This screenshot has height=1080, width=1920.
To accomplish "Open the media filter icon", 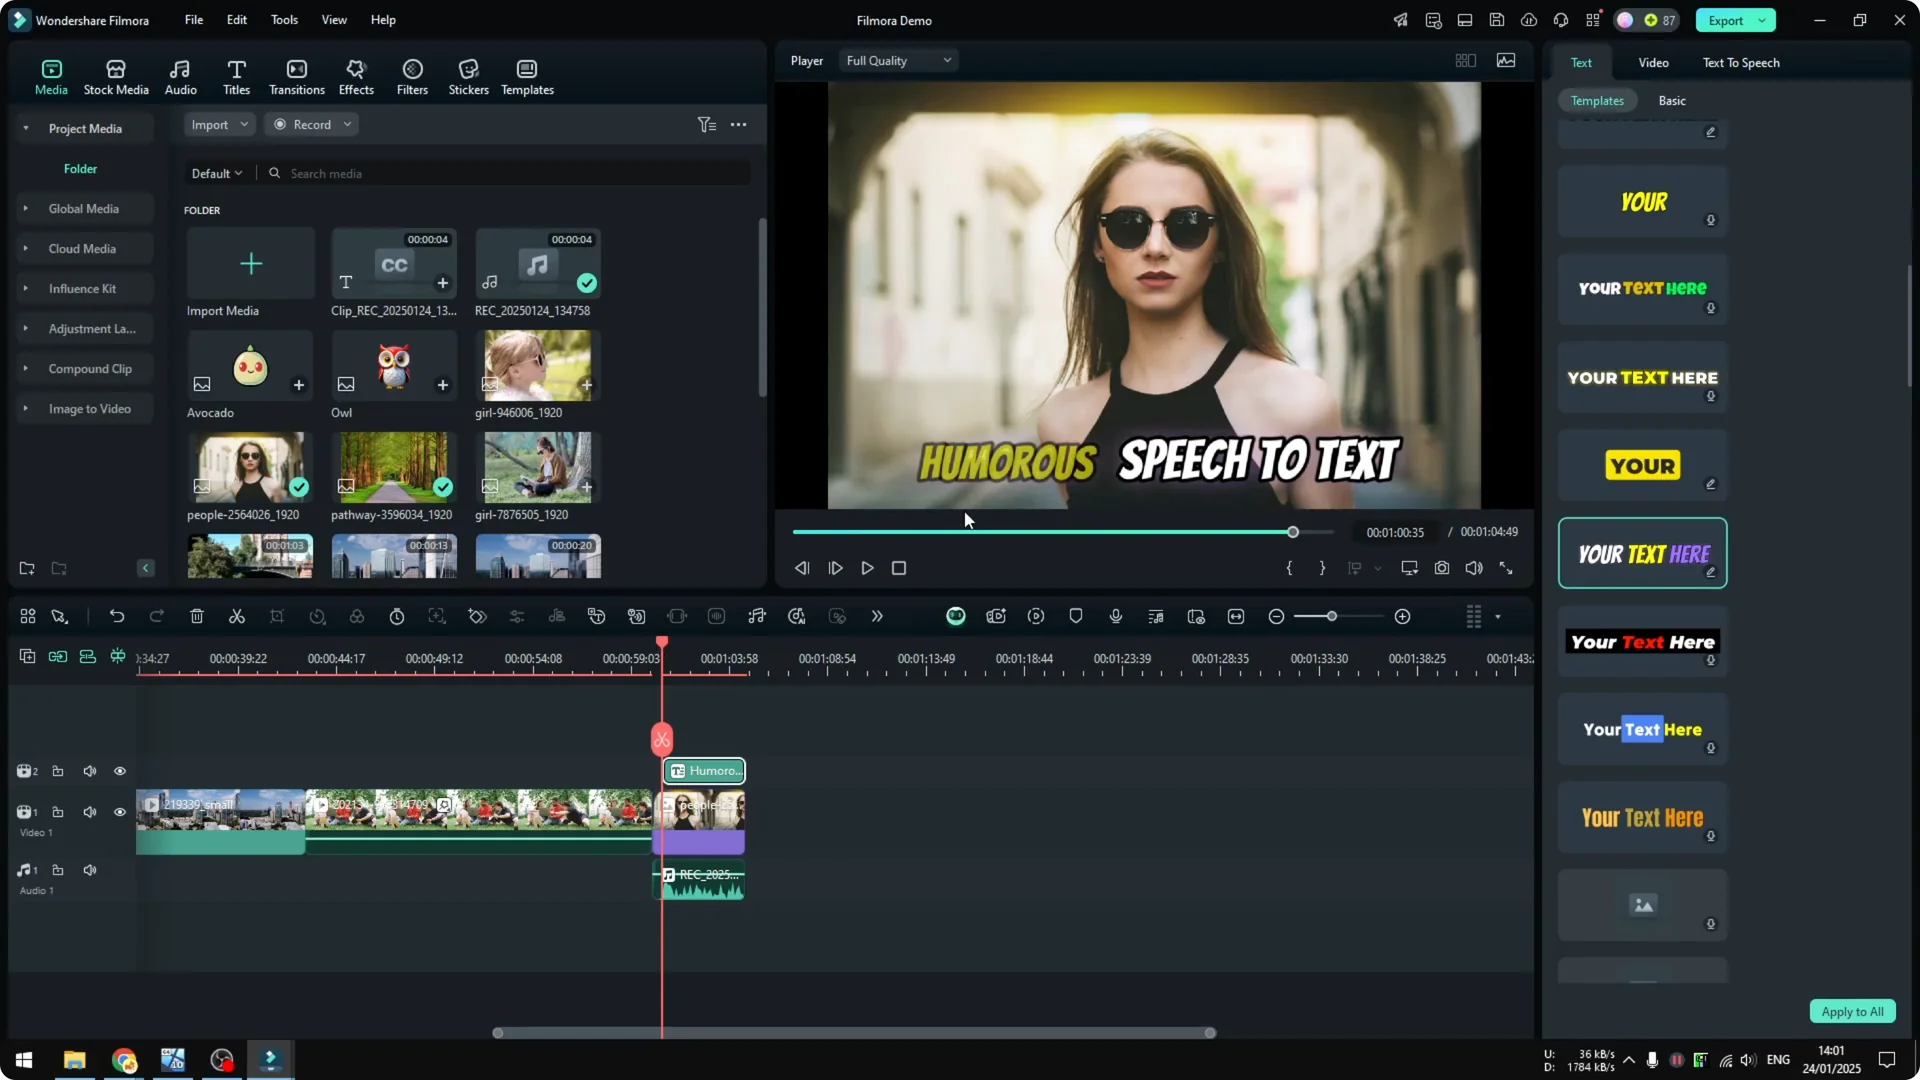I will pos(707,125).
